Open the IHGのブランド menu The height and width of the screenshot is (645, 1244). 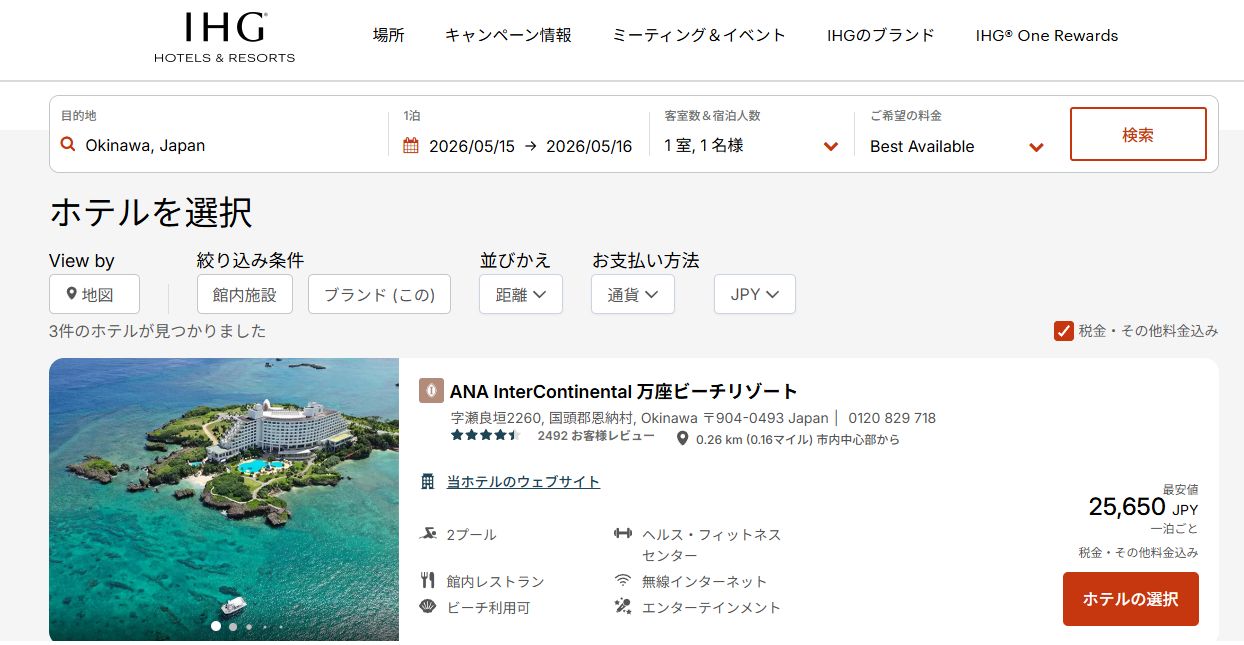pyautogui.click(x=881, y=36)
